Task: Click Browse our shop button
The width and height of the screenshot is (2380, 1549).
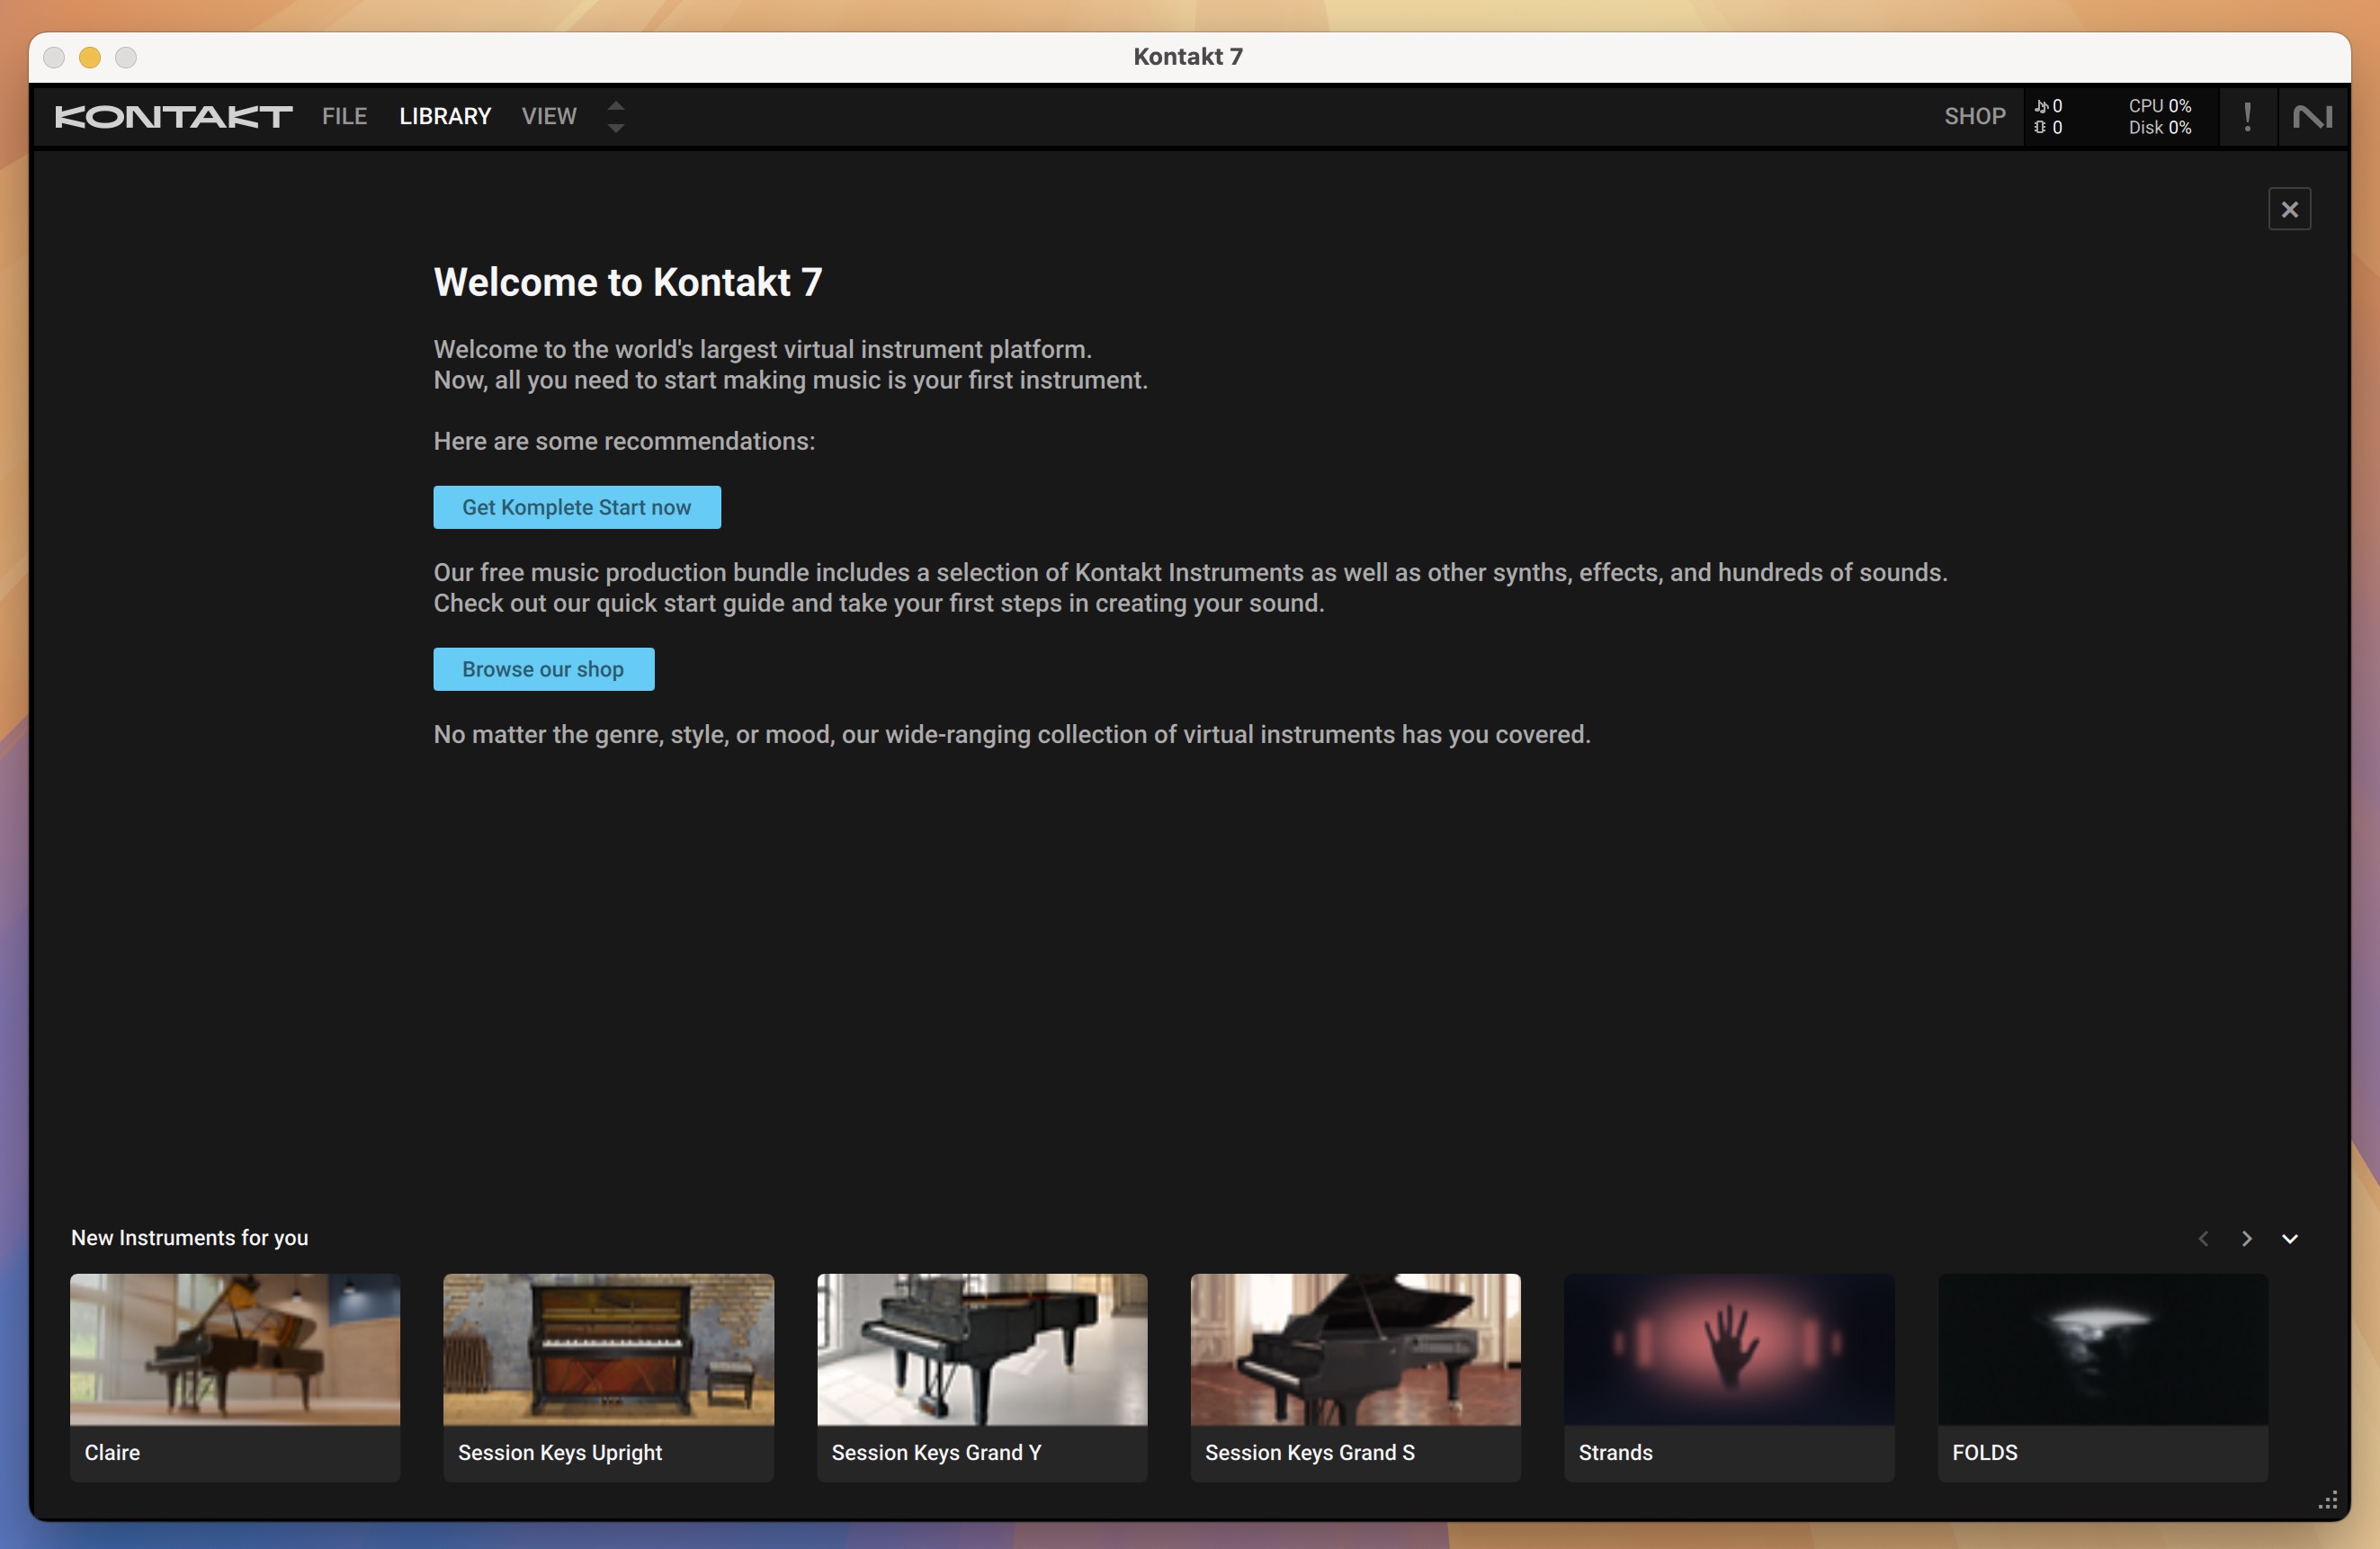Action: (543, 669)
